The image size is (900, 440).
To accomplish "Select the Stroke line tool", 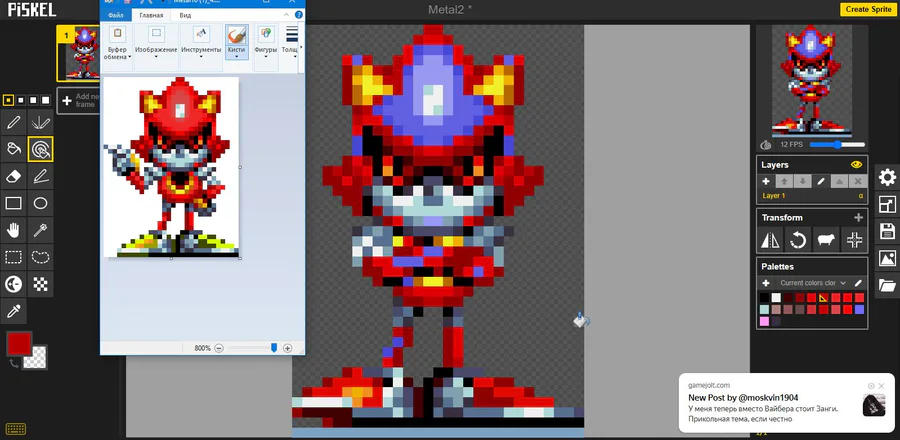I will coord(40,176).
